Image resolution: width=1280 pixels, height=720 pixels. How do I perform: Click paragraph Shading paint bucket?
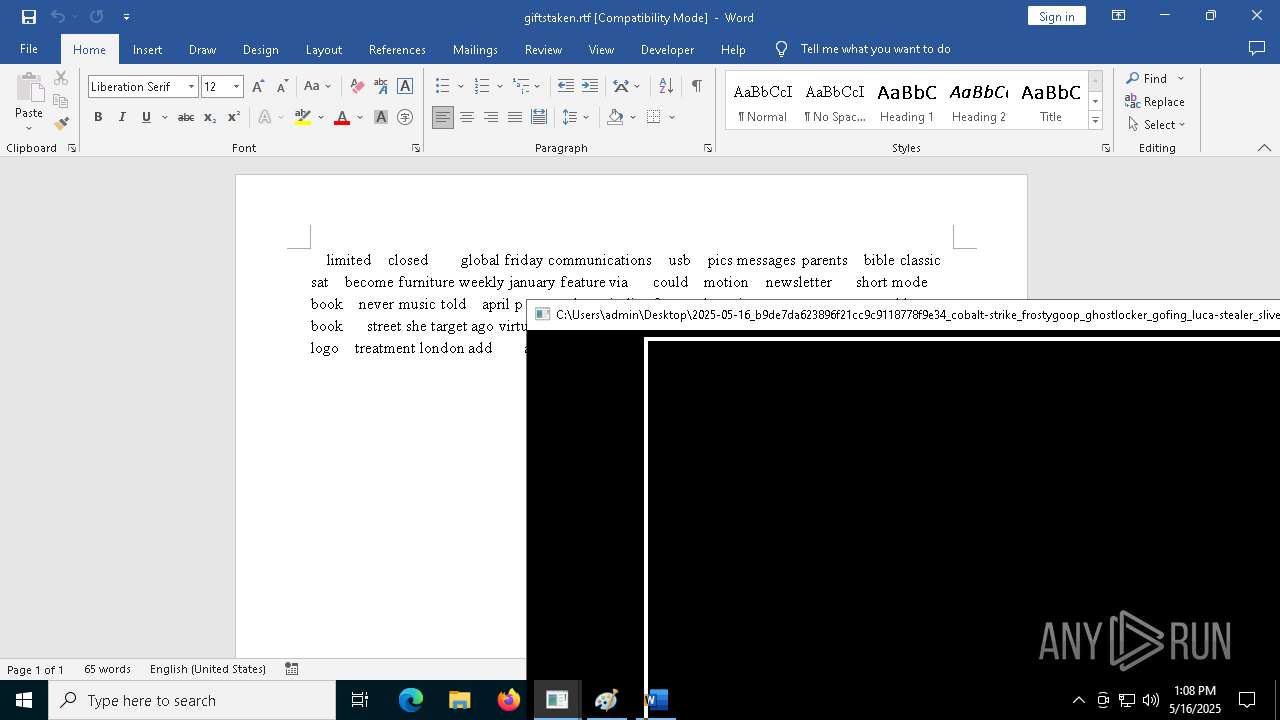(x=615, y=117)
